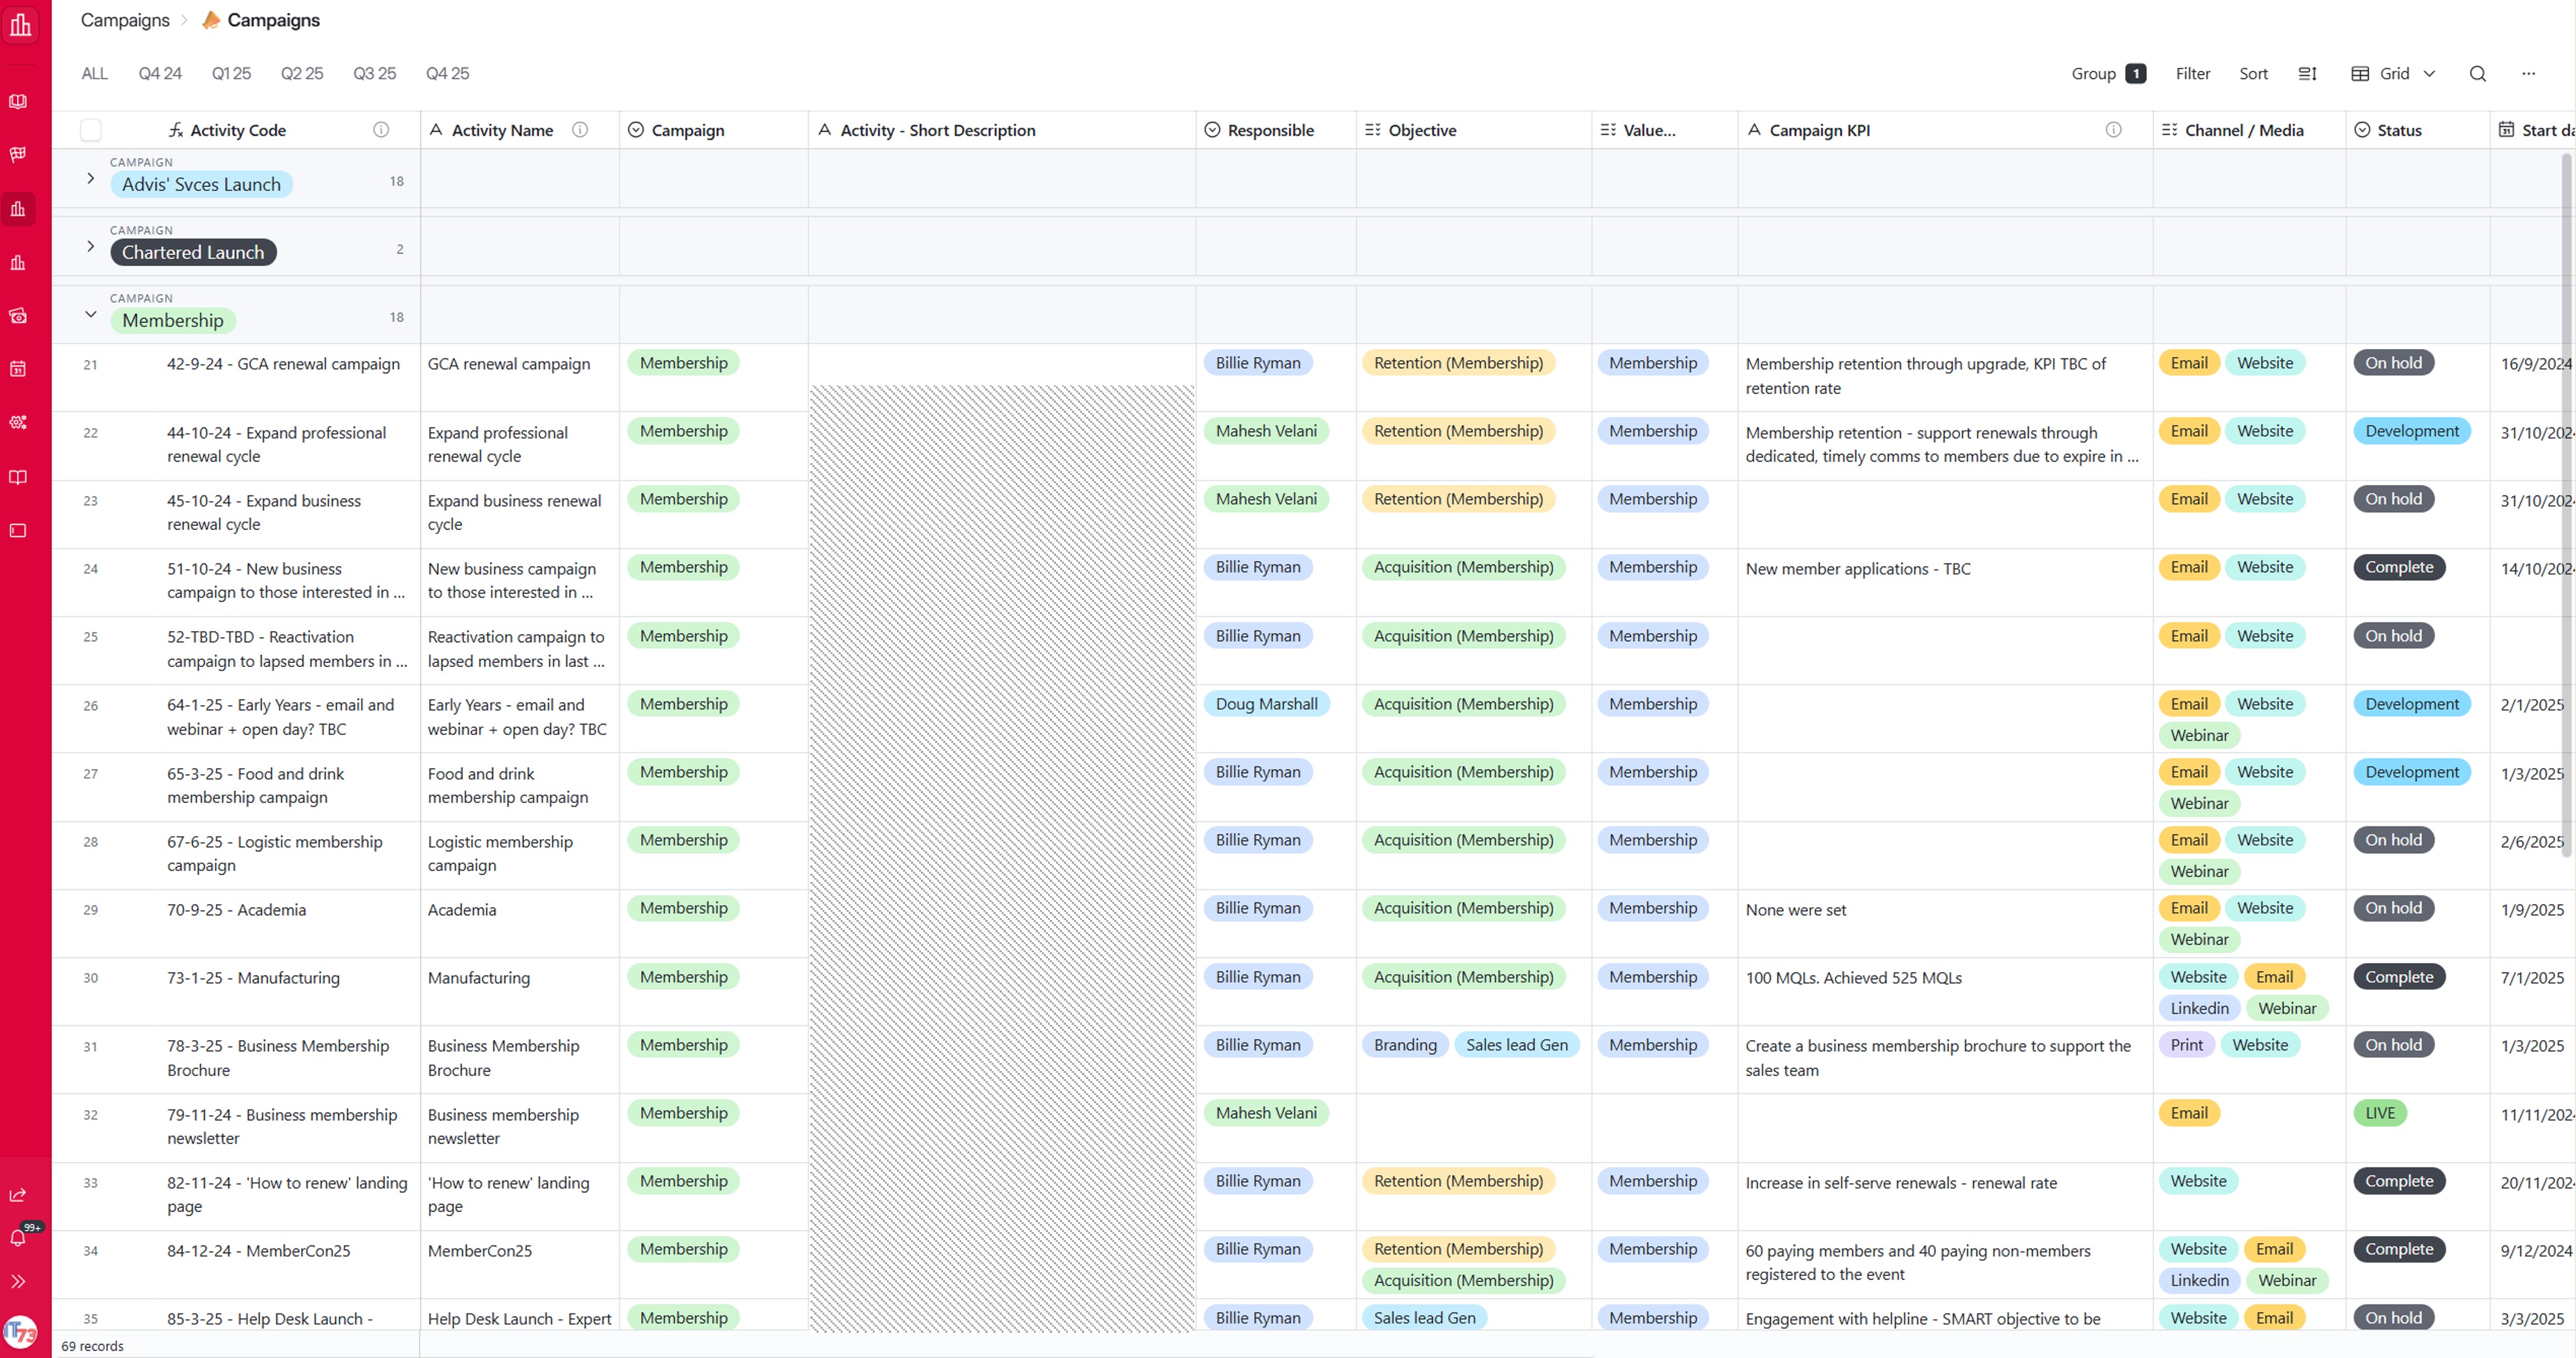2576x1358 pixels.
Task: Click the LIVE status tag
Action: 2379,1113
